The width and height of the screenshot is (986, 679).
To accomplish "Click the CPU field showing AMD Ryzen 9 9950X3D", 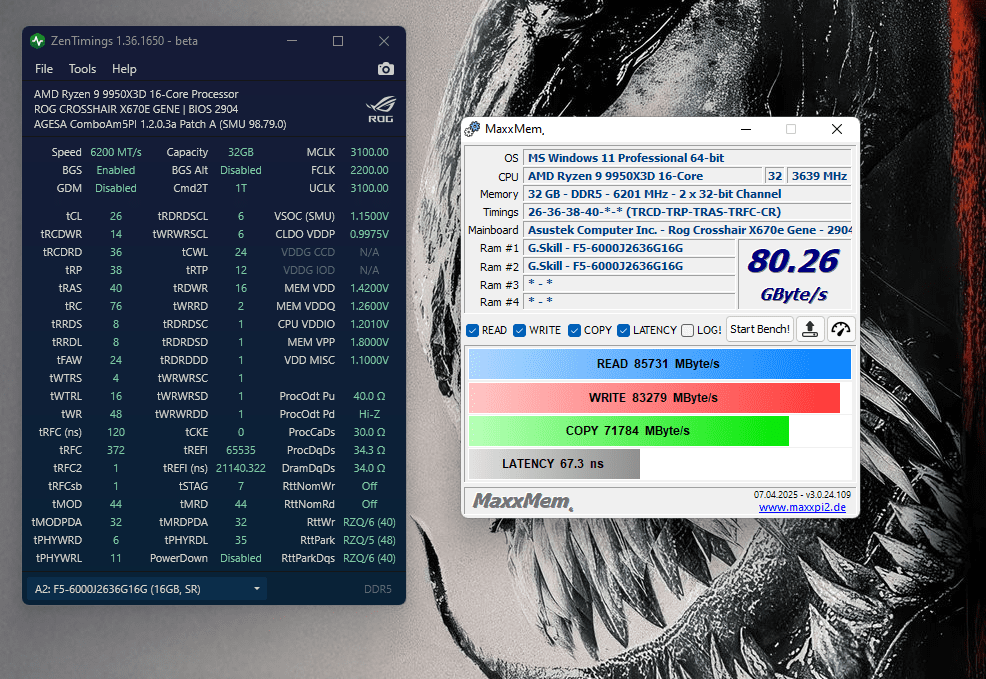I will (x=643, y=176).
